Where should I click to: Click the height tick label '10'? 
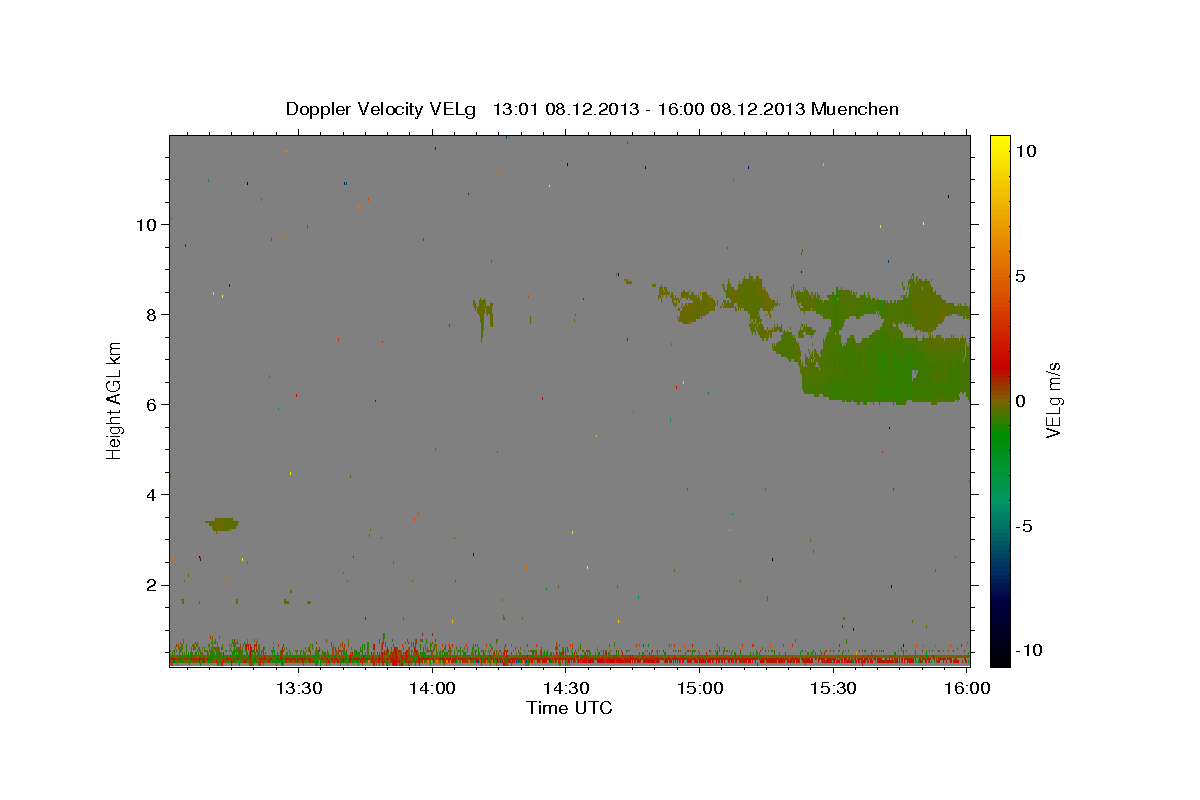point(145,224)
